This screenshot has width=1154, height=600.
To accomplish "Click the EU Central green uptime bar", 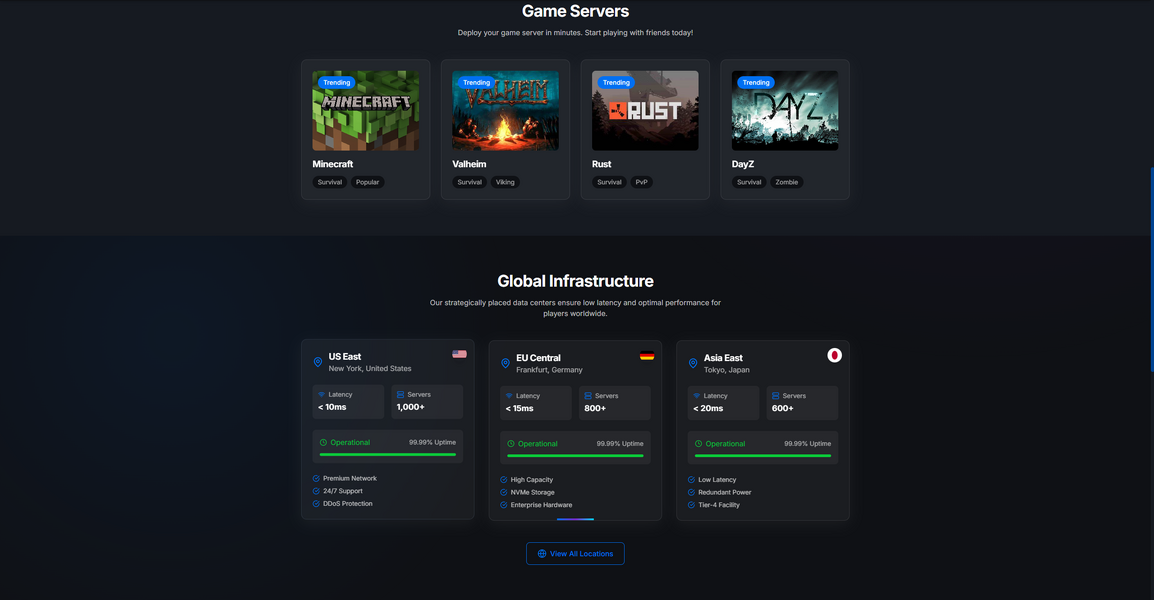I will pyautogui.click(x=576, y=456).
